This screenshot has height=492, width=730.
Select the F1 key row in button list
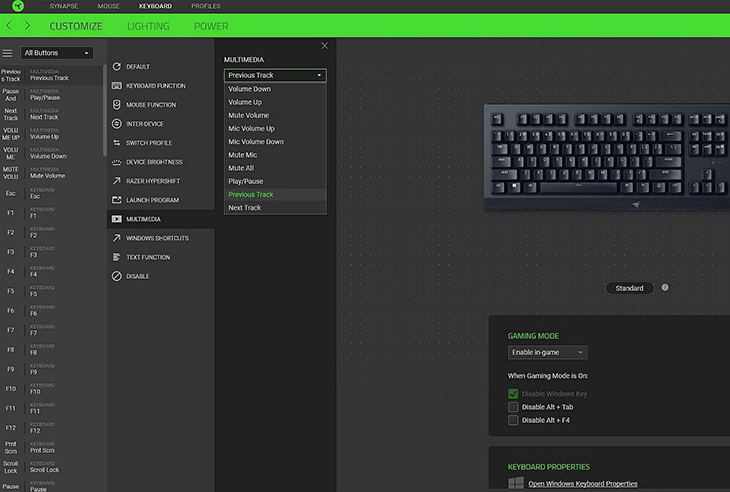click(x=51, y=213)
